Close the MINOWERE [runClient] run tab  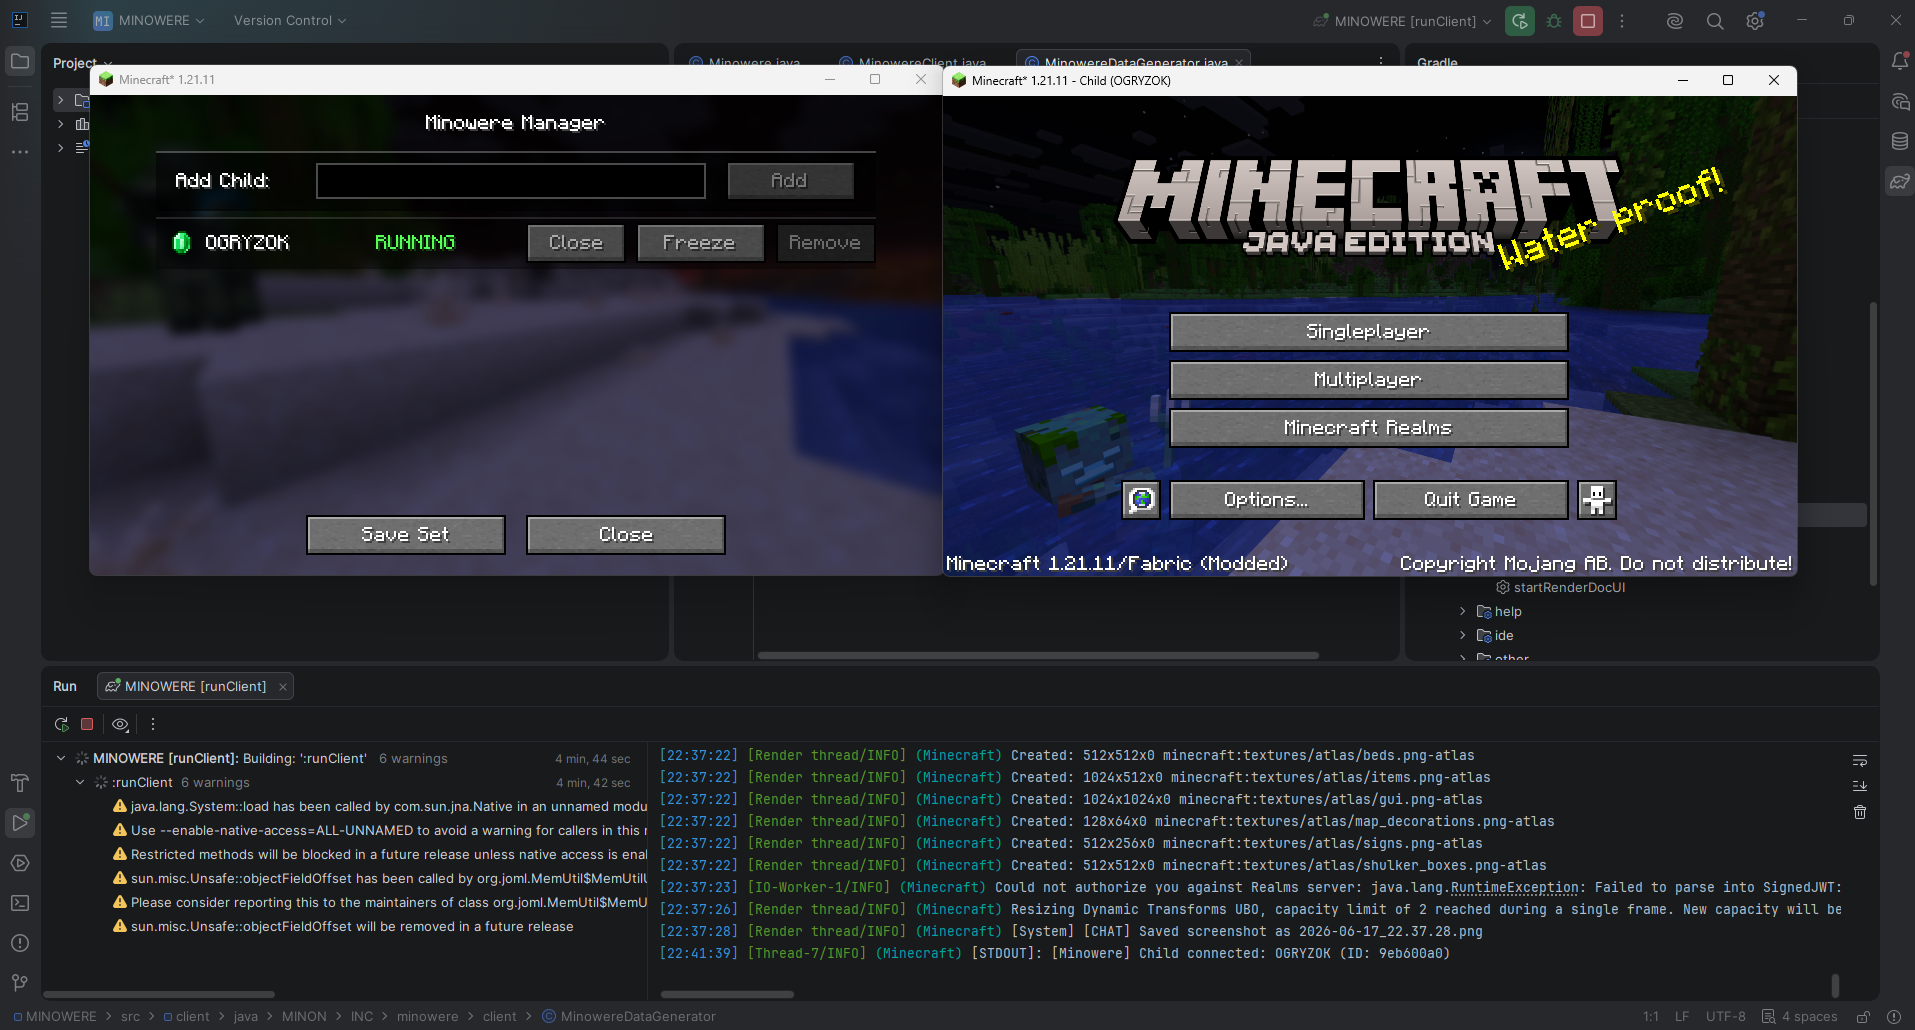click(x=283, y=687)
